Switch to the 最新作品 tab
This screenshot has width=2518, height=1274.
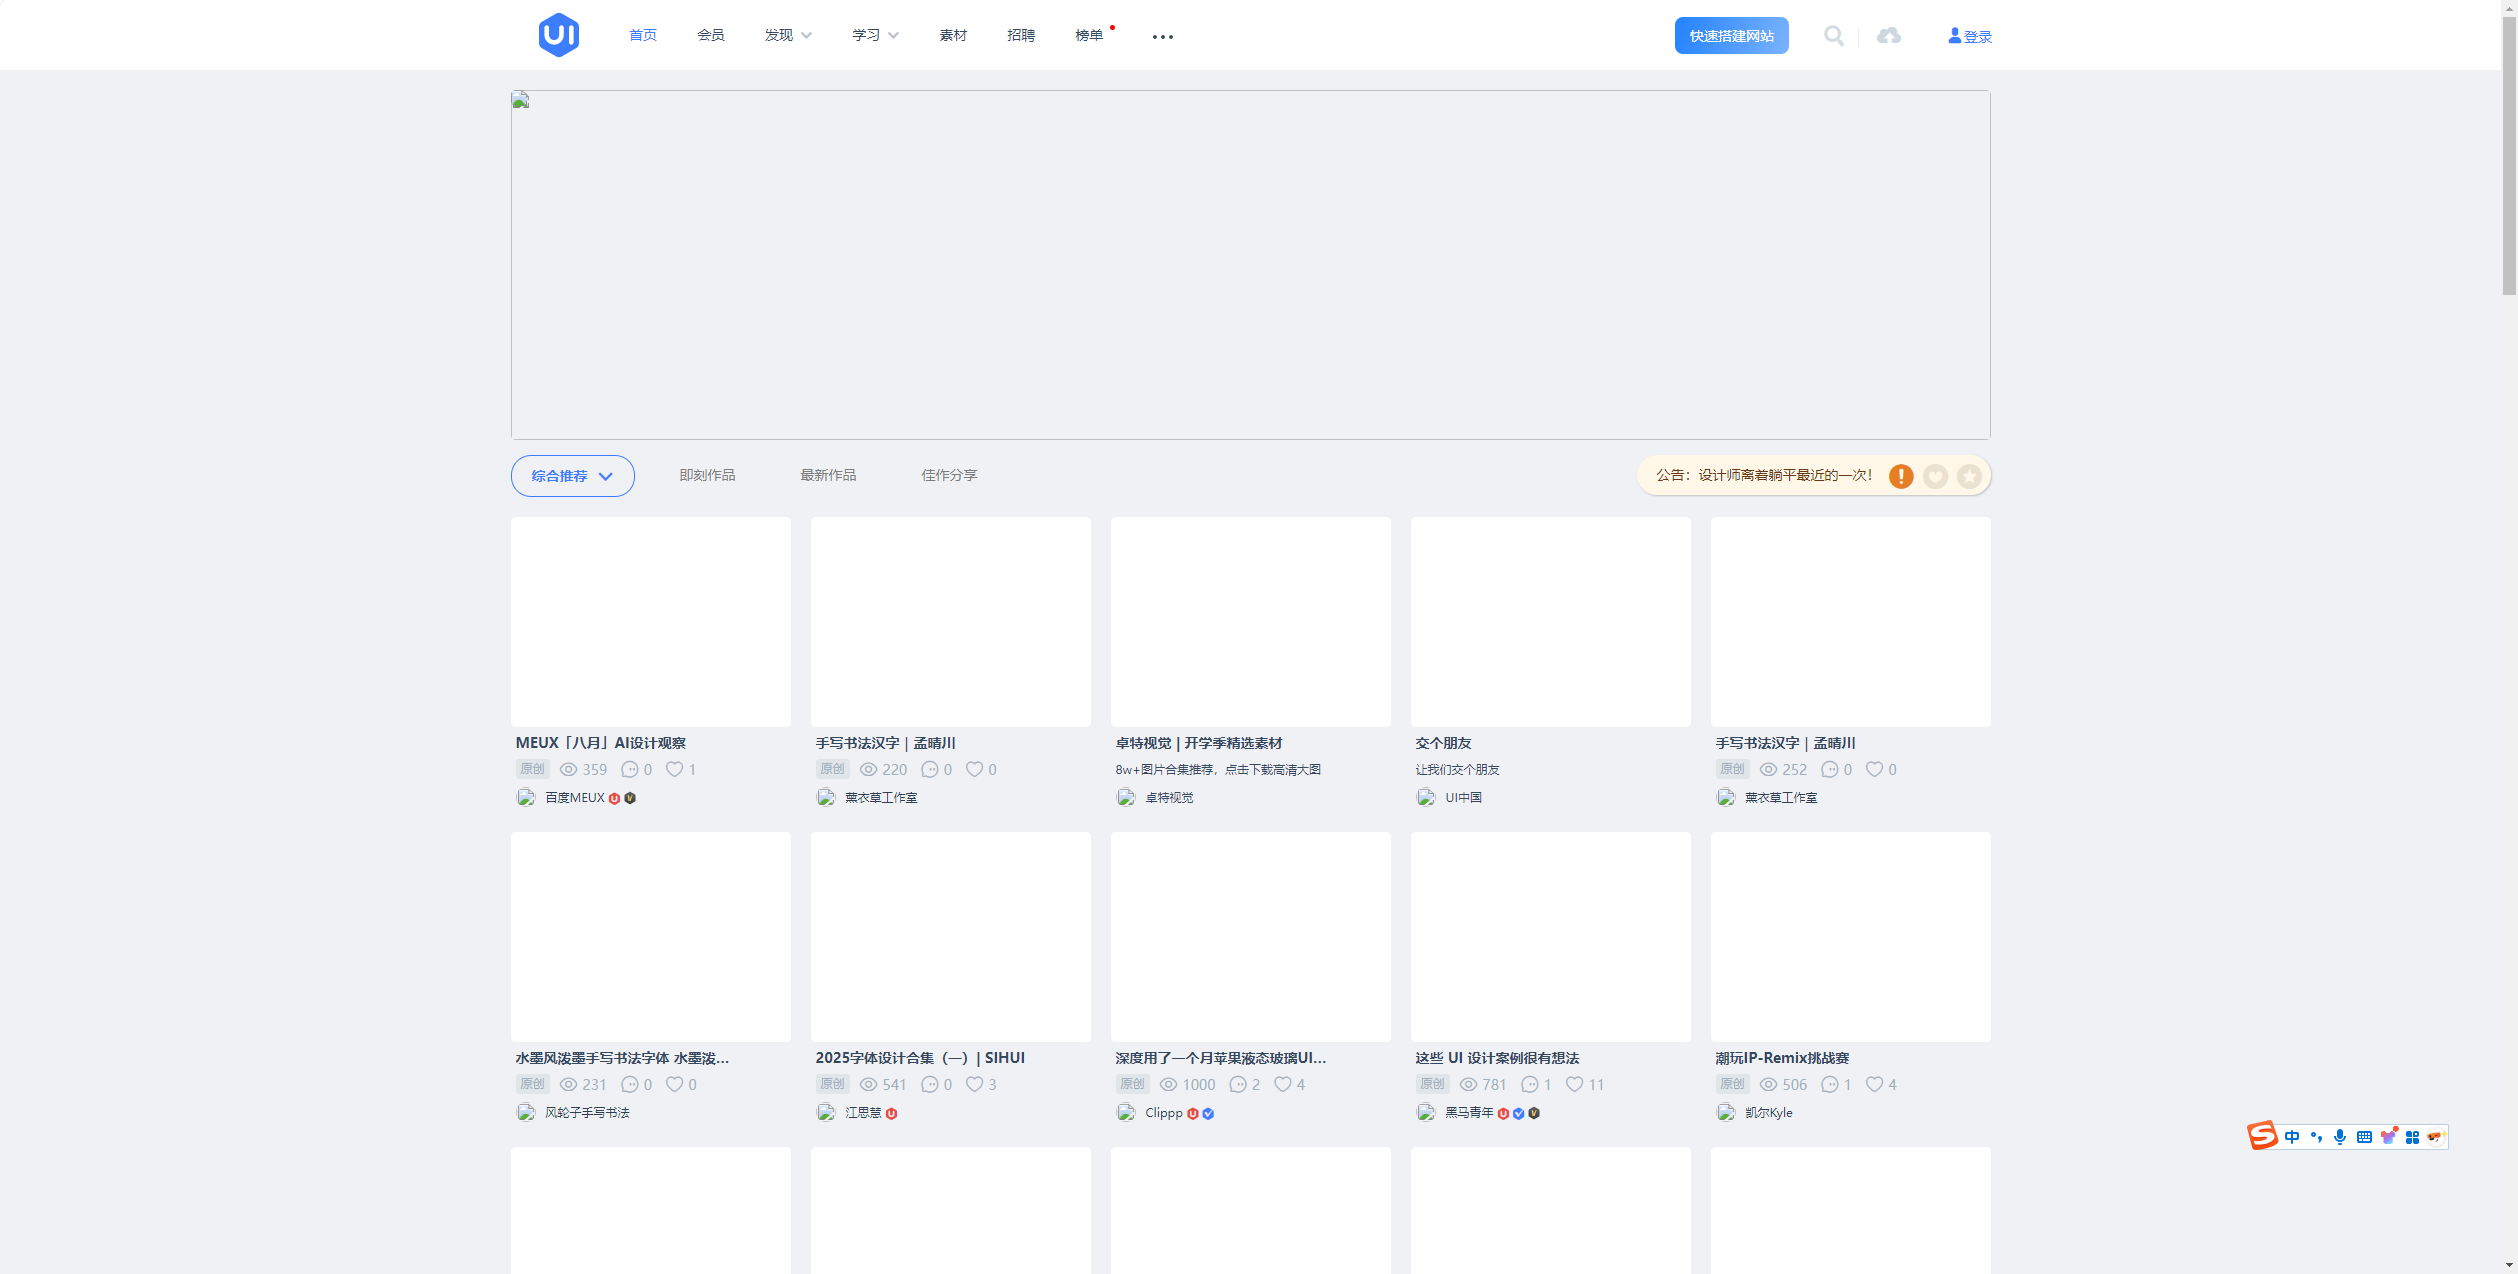click(828, 475)
